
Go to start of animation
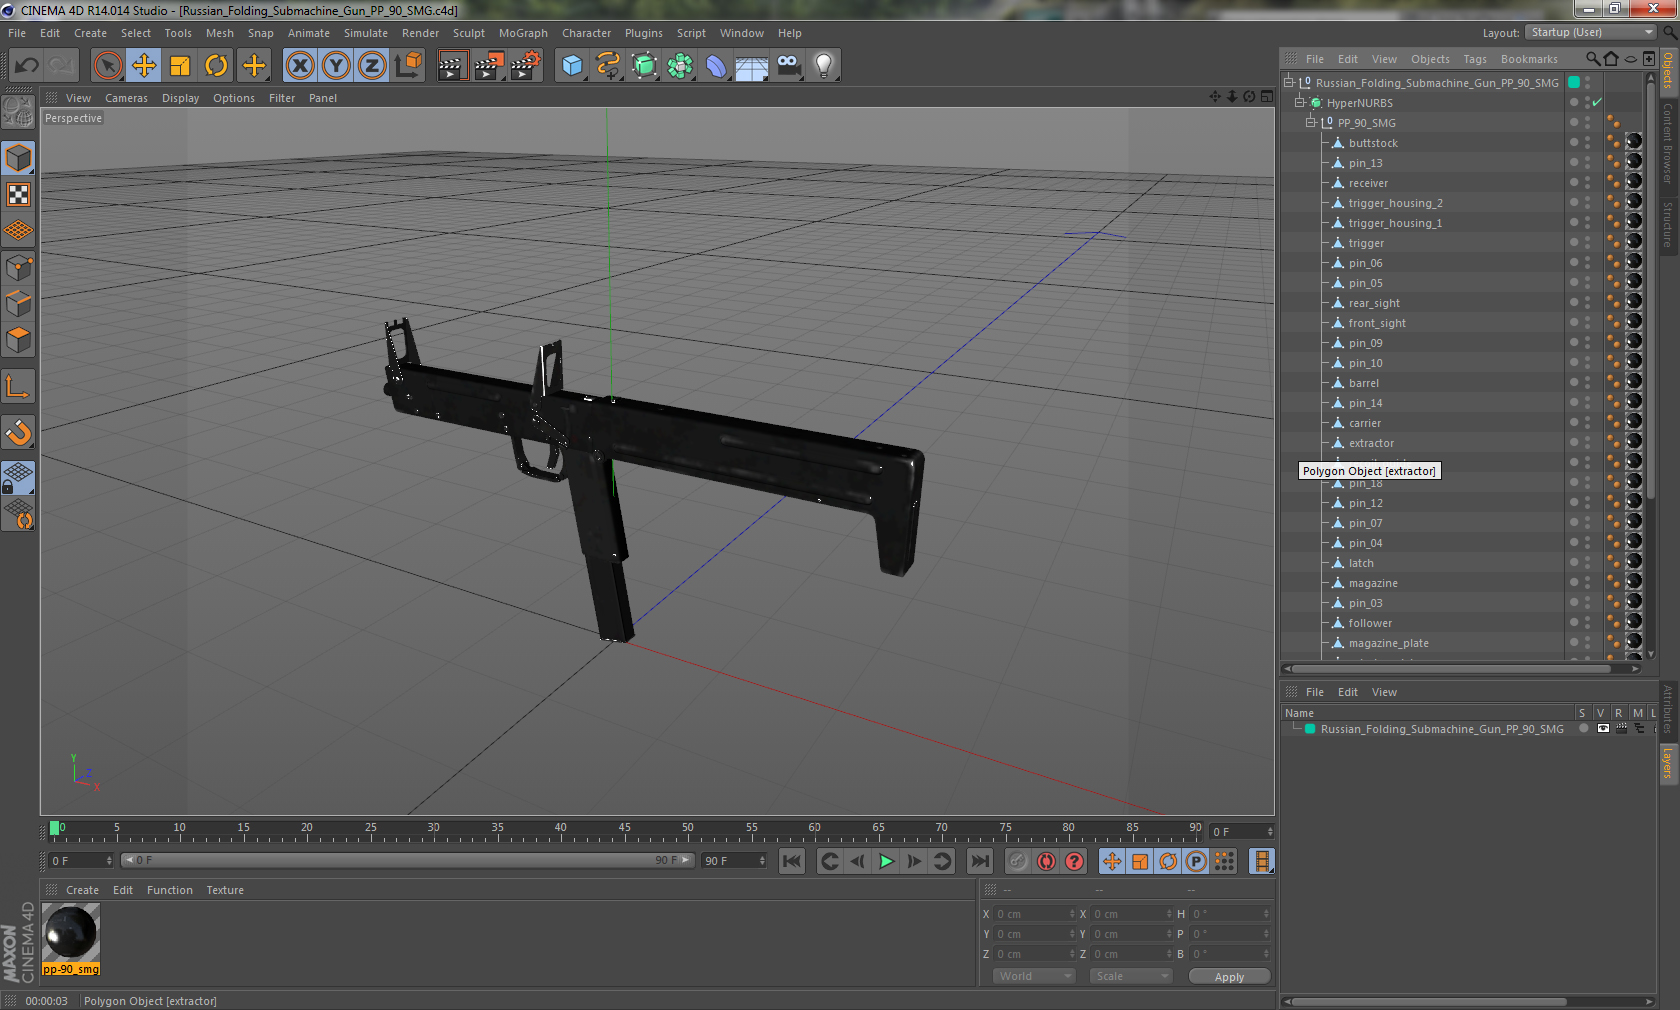coord(792,861)
